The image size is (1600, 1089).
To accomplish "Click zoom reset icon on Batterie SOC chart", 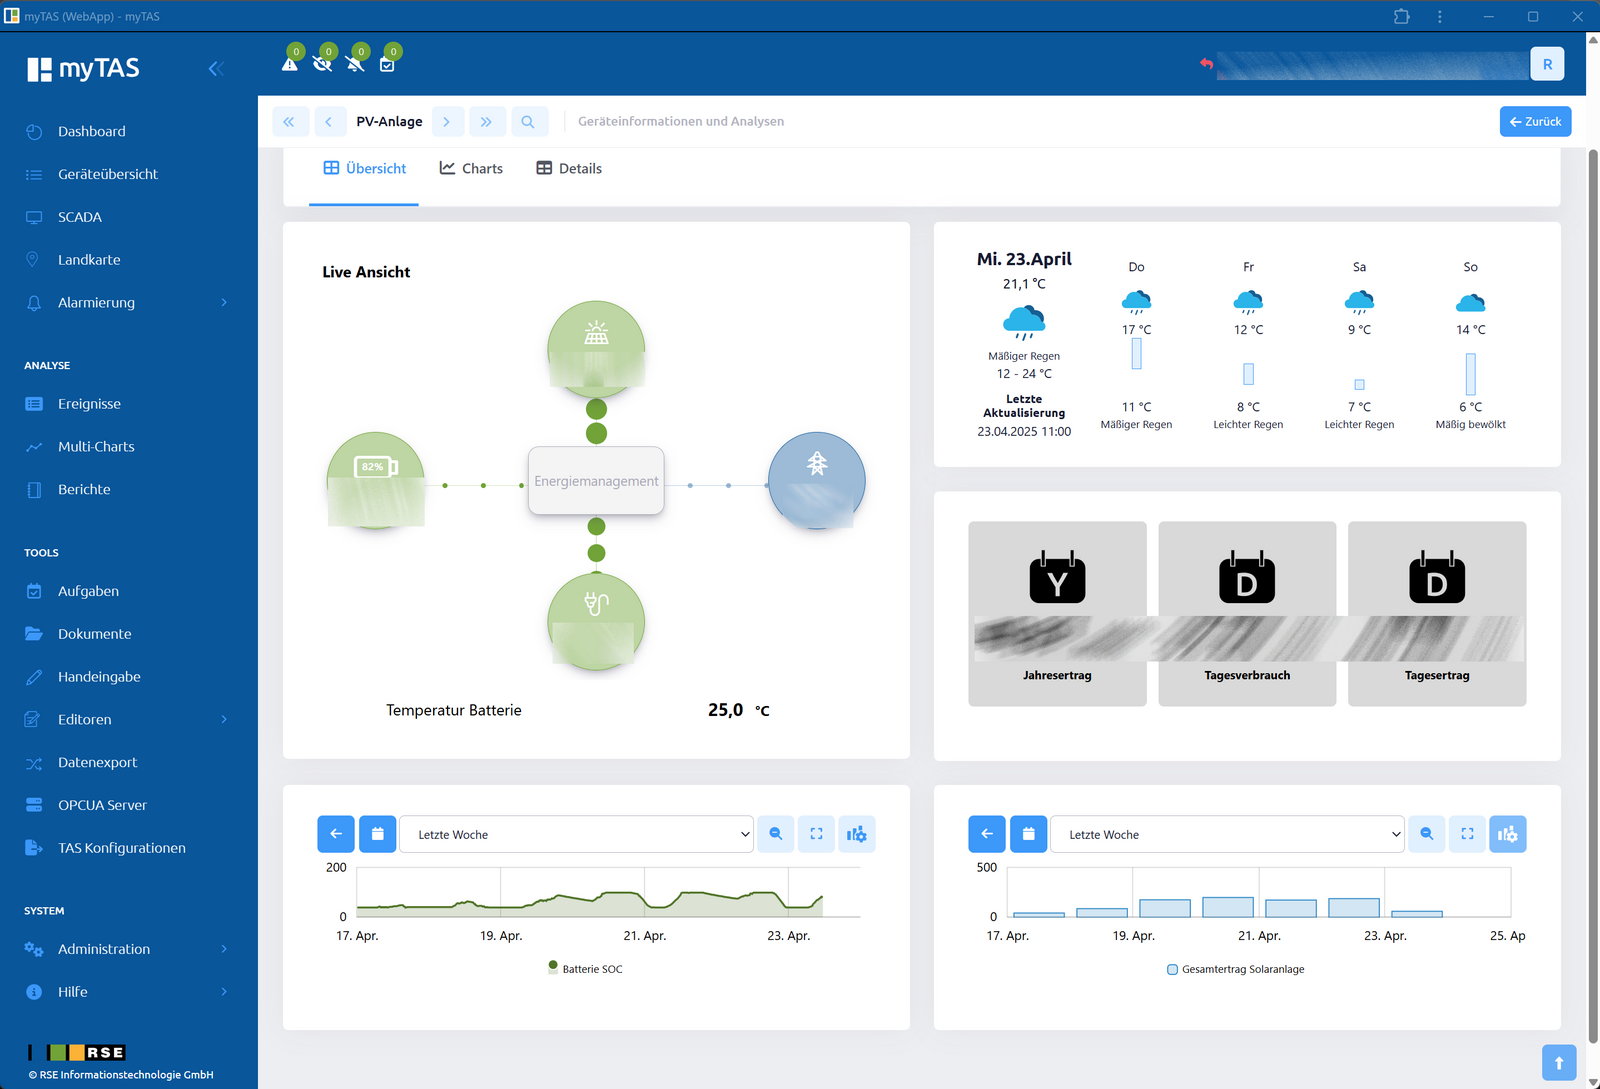I will coord(776,834).
